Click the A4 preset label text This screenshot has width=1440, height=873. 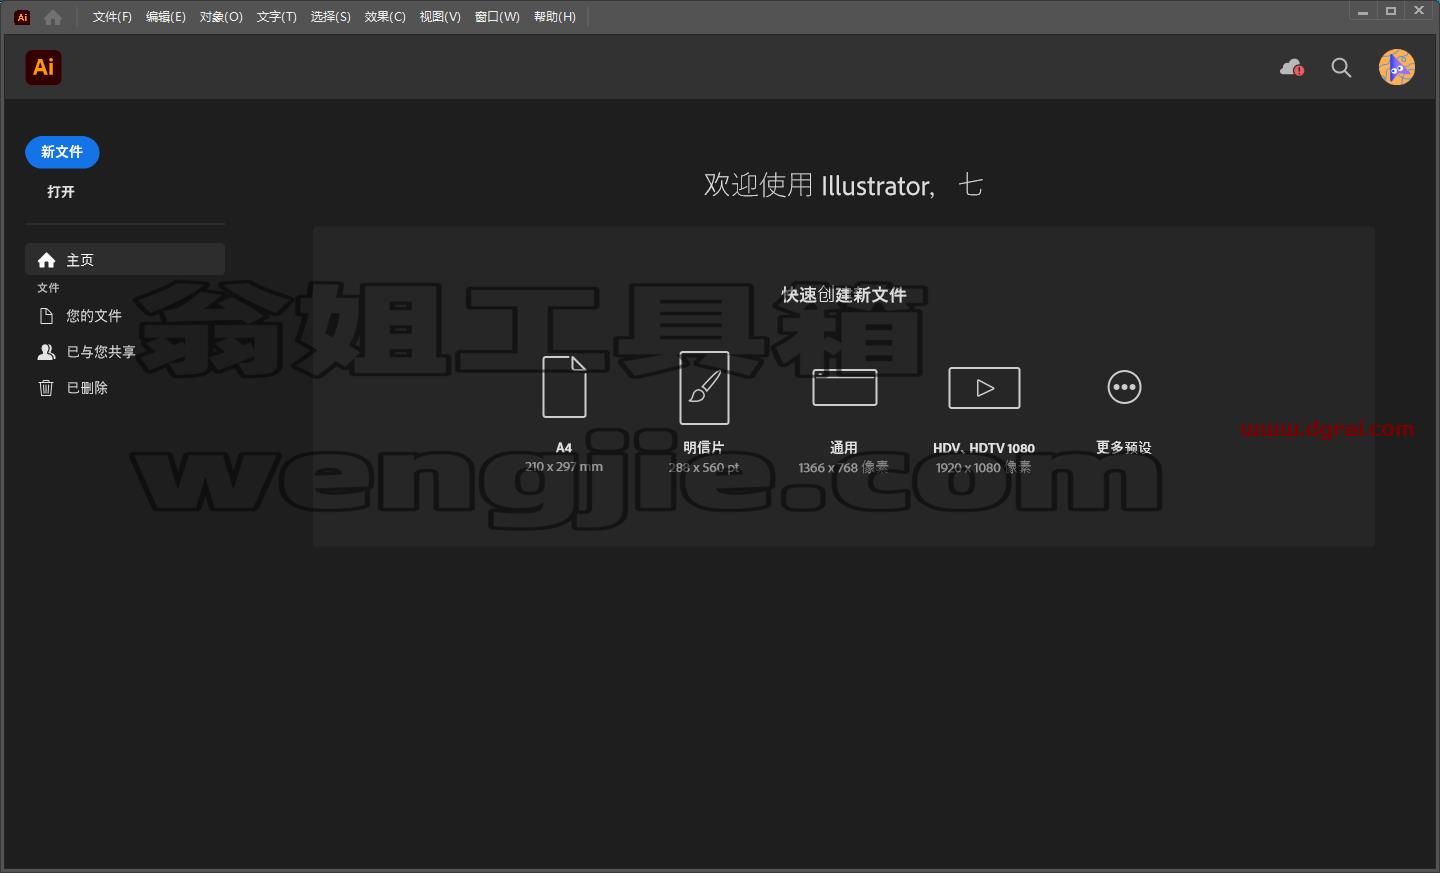[564, 448]
